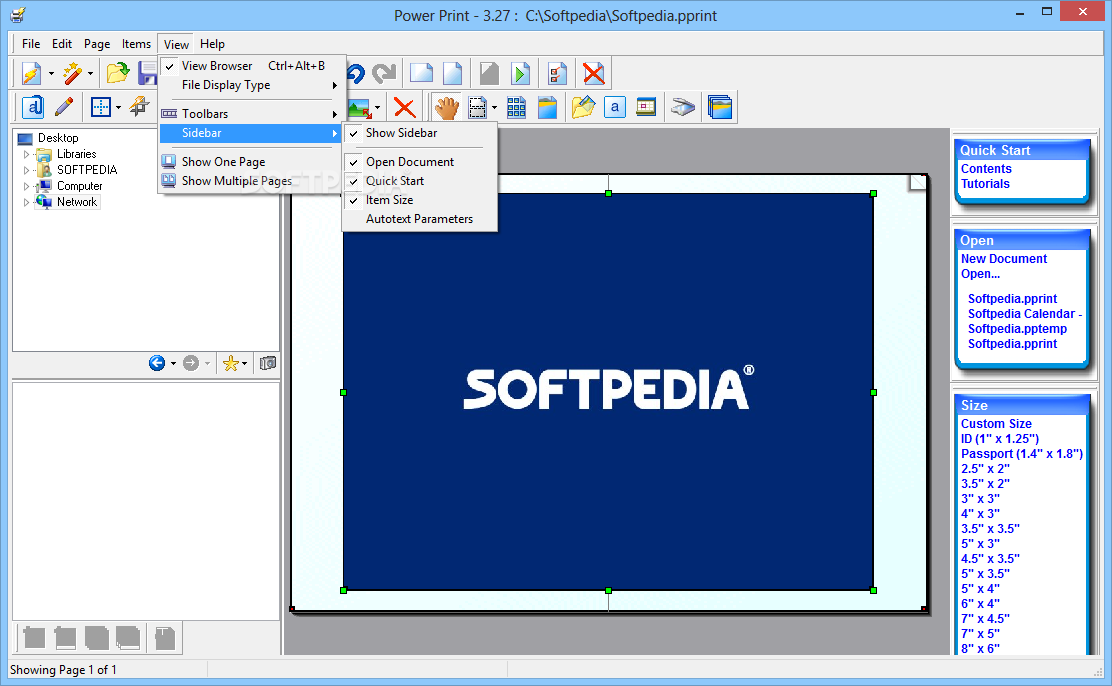Select the Desktop tree item
Viewport: 1112px width, 686px height.
(58, 138)
